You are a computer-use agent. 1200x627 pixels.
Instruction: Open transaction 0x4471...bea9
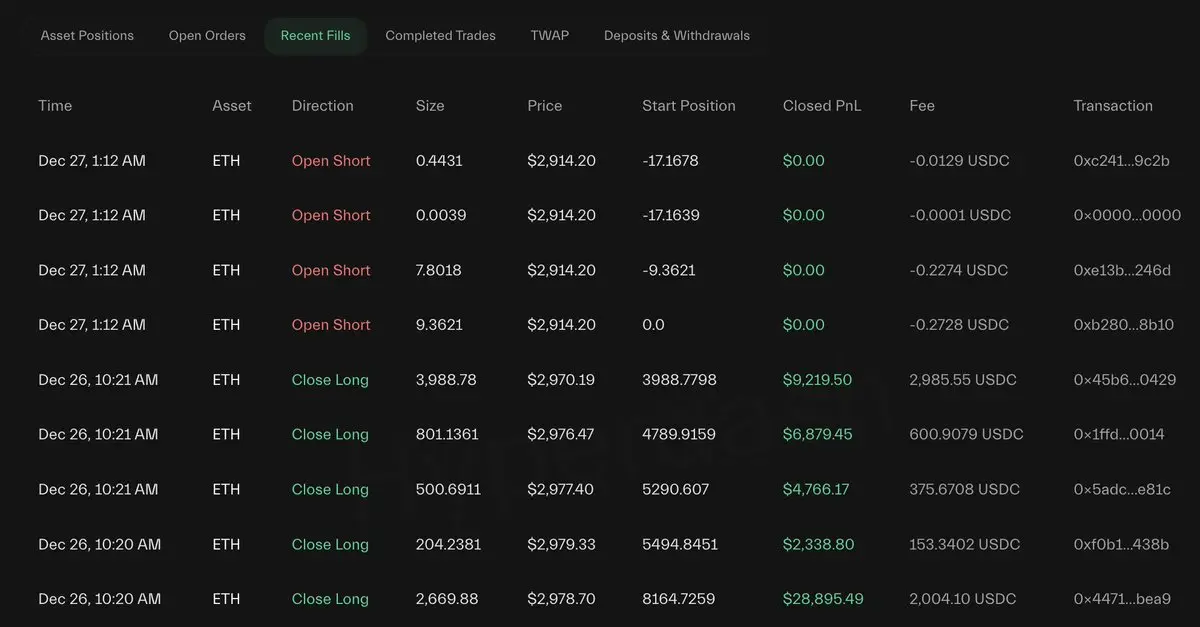(x=1122, y=599)
